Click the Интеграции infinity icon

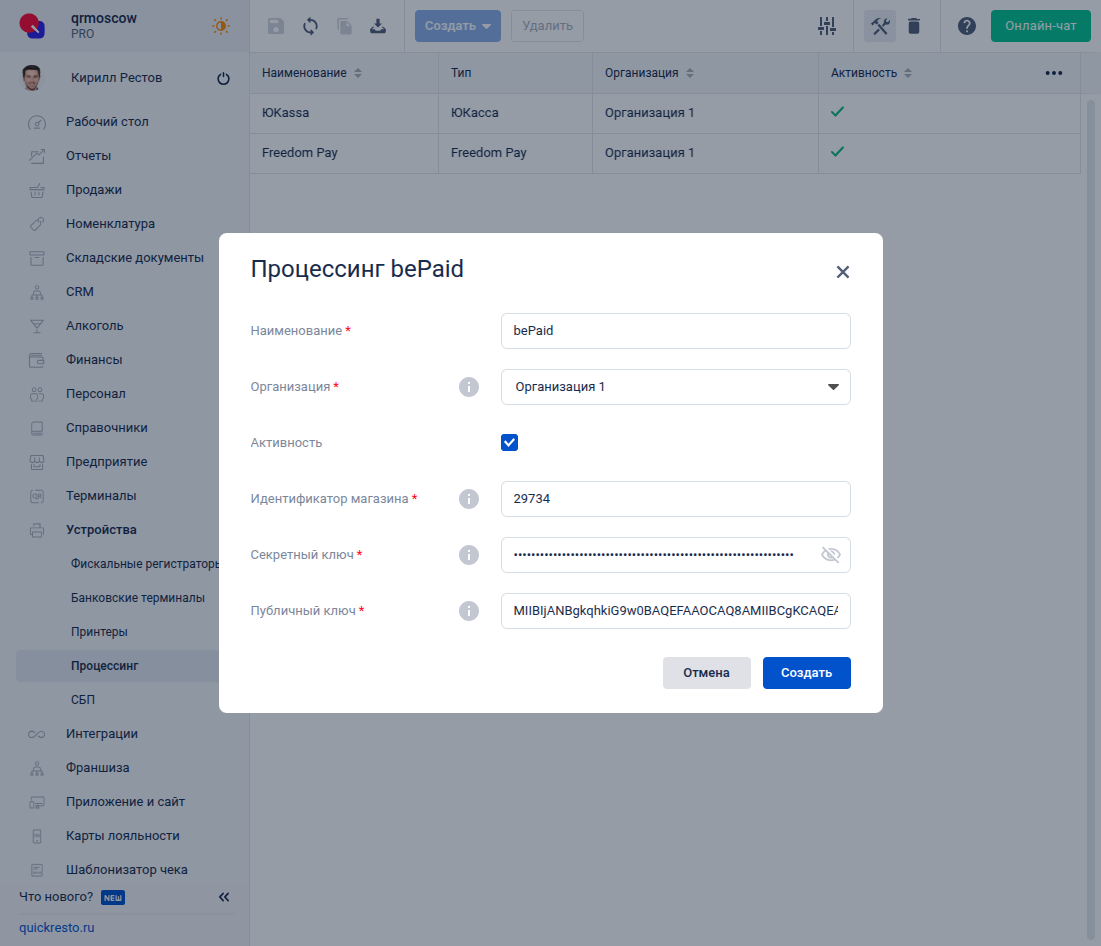(37, 734)
